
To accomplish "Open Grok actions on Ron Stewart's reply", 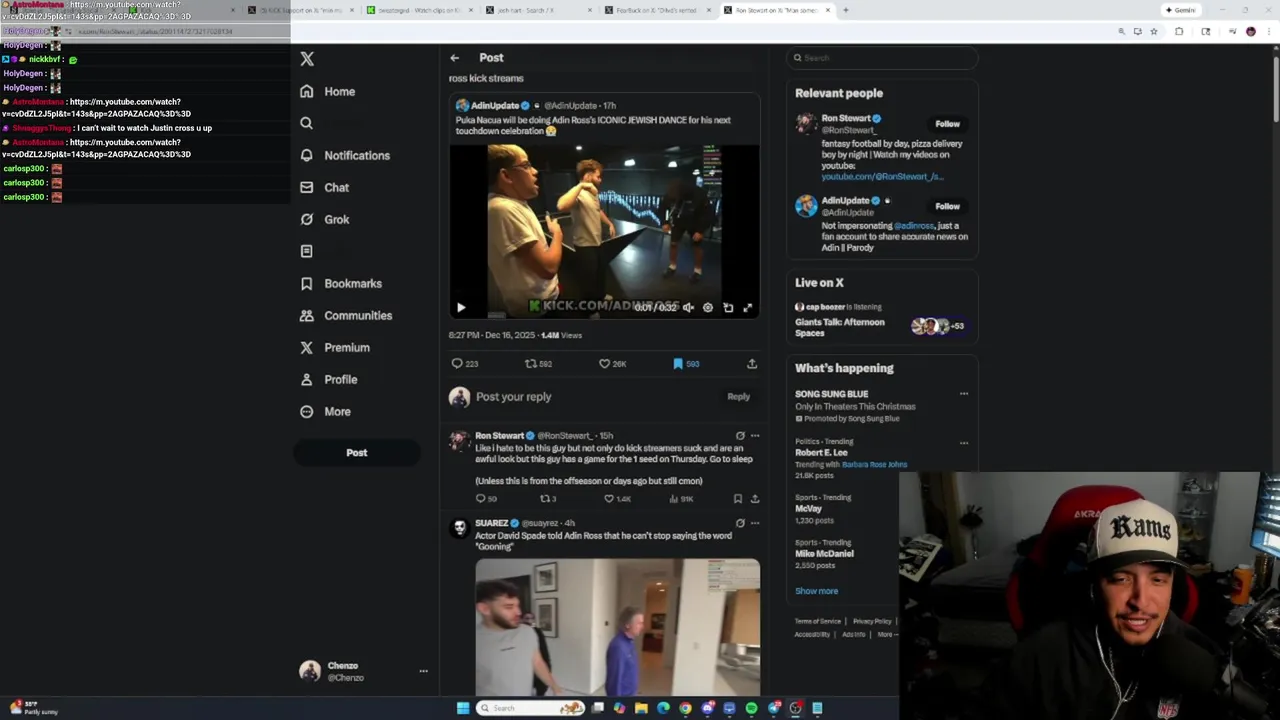I will [x=740, y=436].
